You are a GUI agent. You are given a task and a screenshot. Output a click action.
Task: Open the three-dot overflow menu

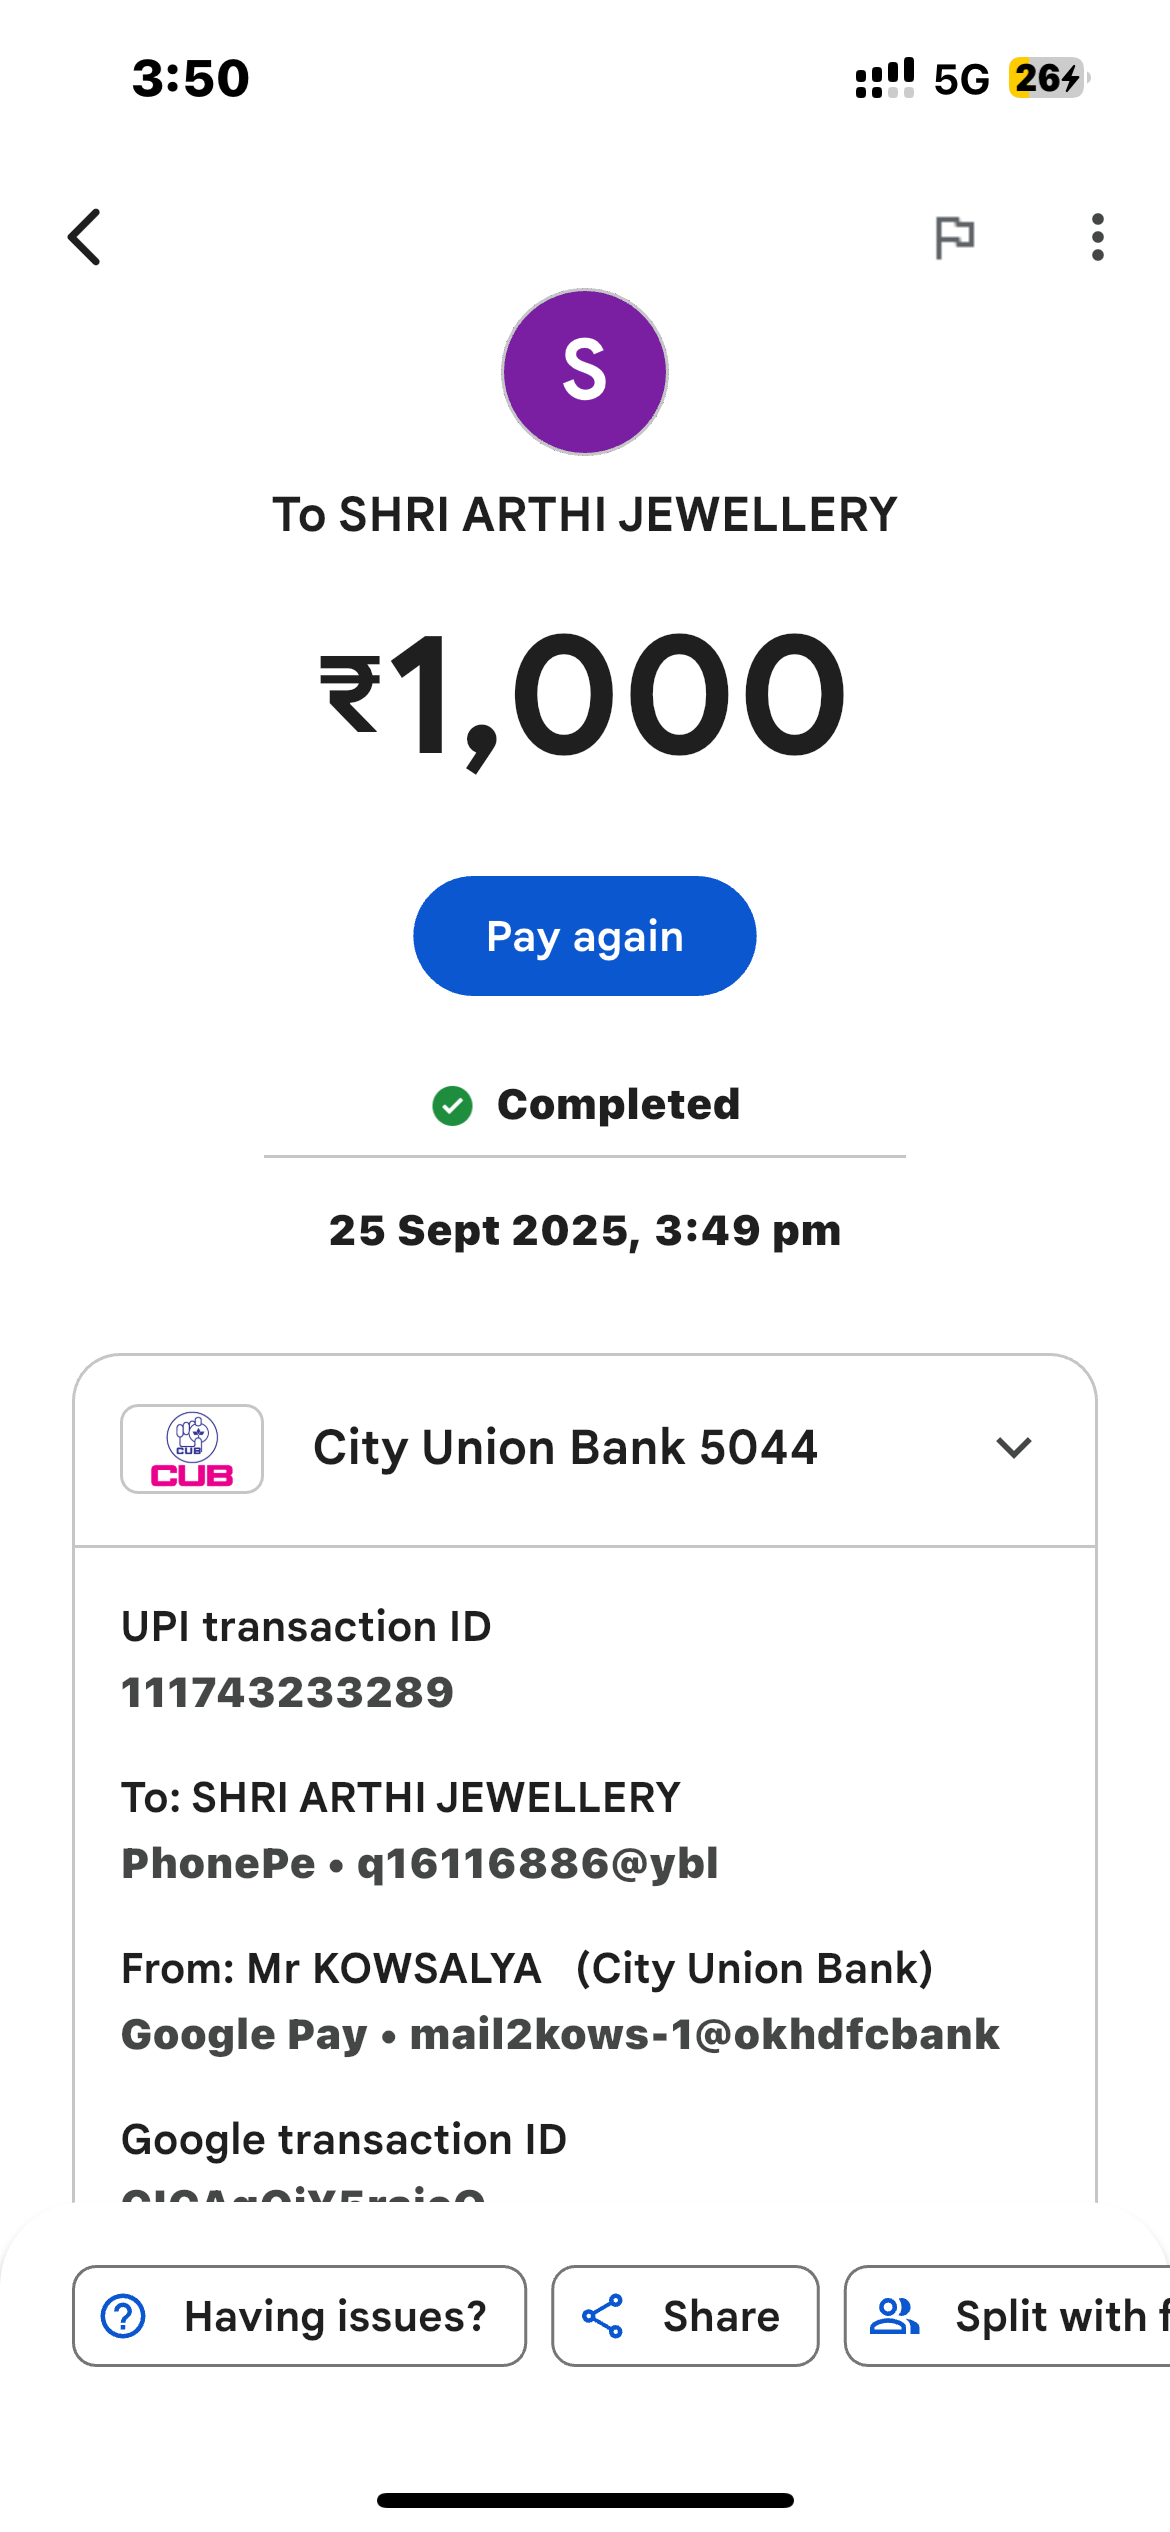click(1098, 237)
